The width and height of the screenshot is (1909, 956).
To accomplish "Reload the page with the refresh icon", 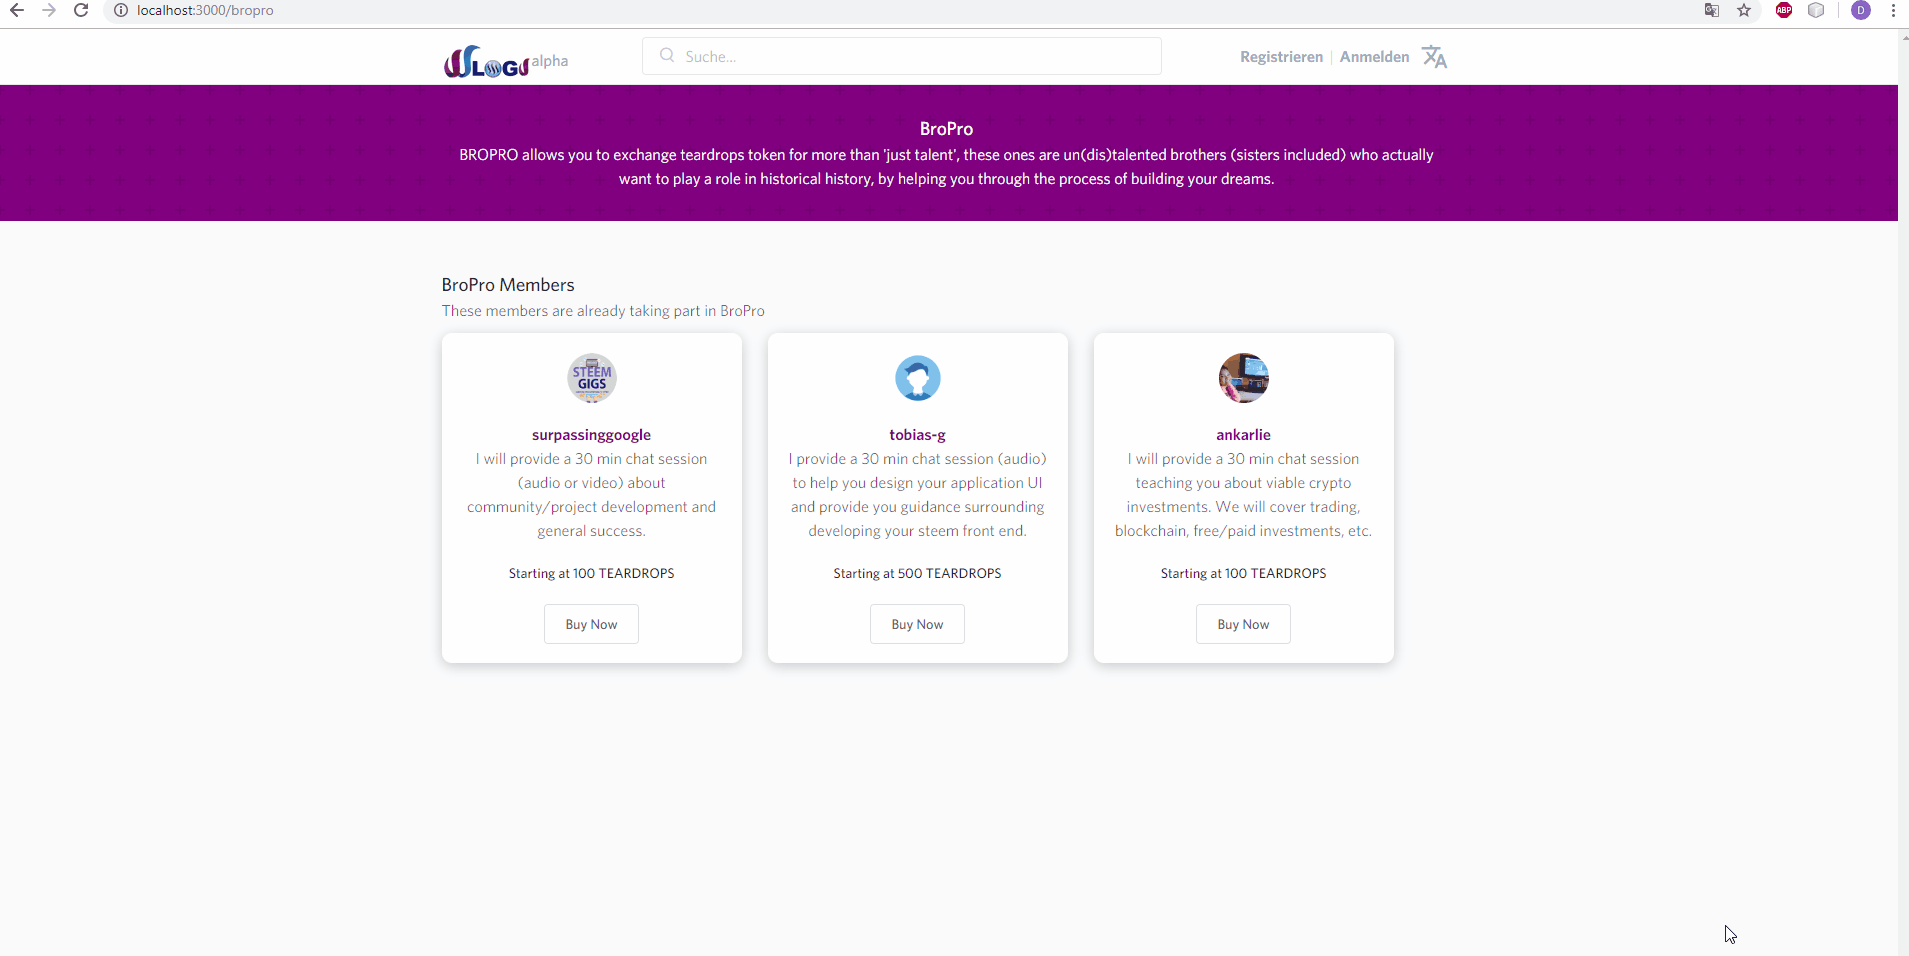I will click(x=81, y=10).
